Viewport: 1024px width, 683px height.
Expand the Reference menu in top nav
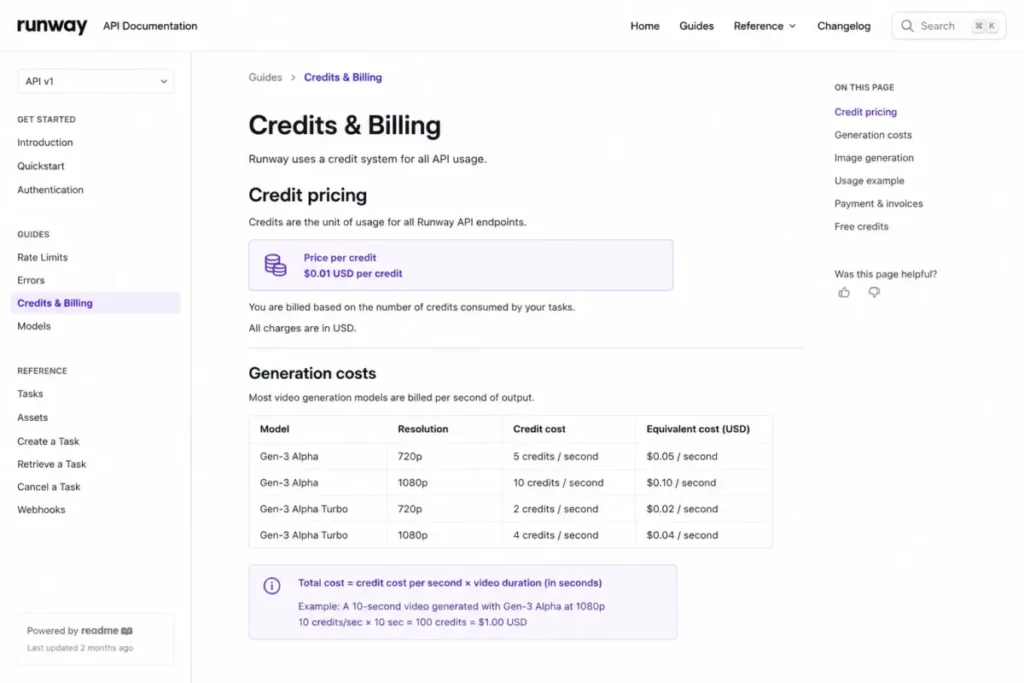(x=764, y=26)
